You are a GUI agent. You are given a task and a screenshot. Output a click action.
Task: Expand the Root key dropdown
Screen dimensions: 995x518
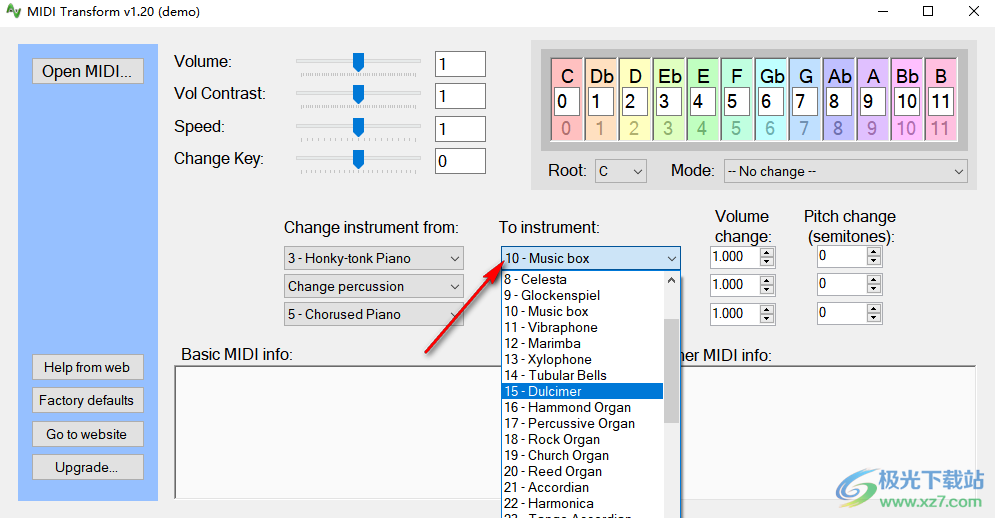621,171
